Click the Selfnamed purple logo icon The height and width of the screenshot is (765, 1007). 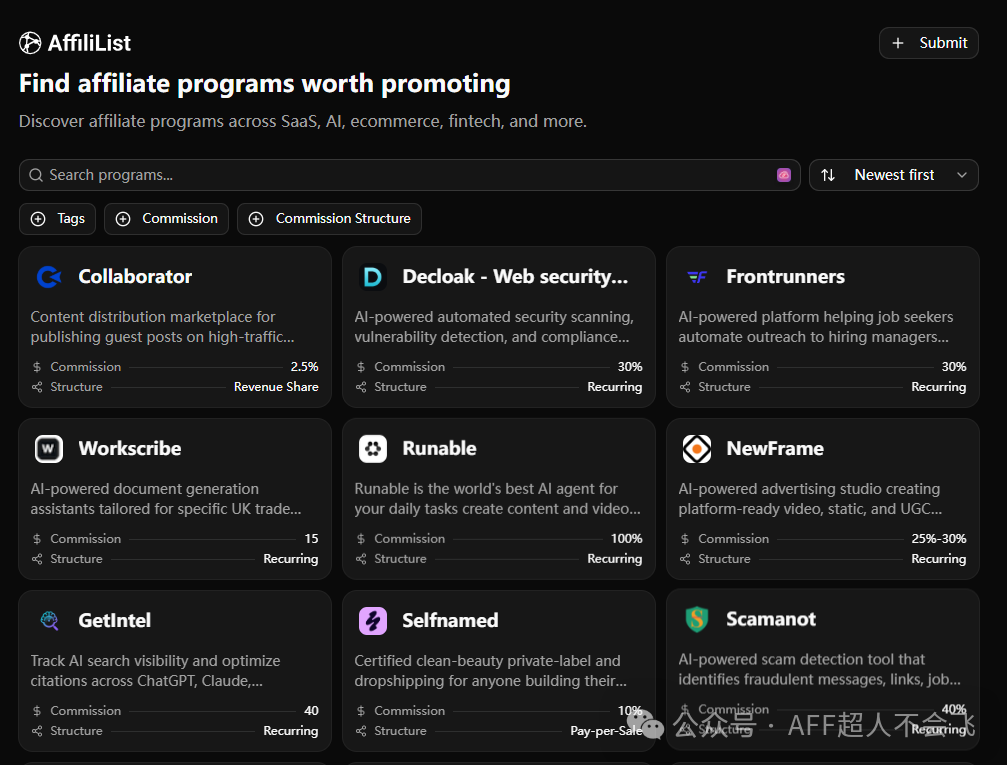[372, 620]
